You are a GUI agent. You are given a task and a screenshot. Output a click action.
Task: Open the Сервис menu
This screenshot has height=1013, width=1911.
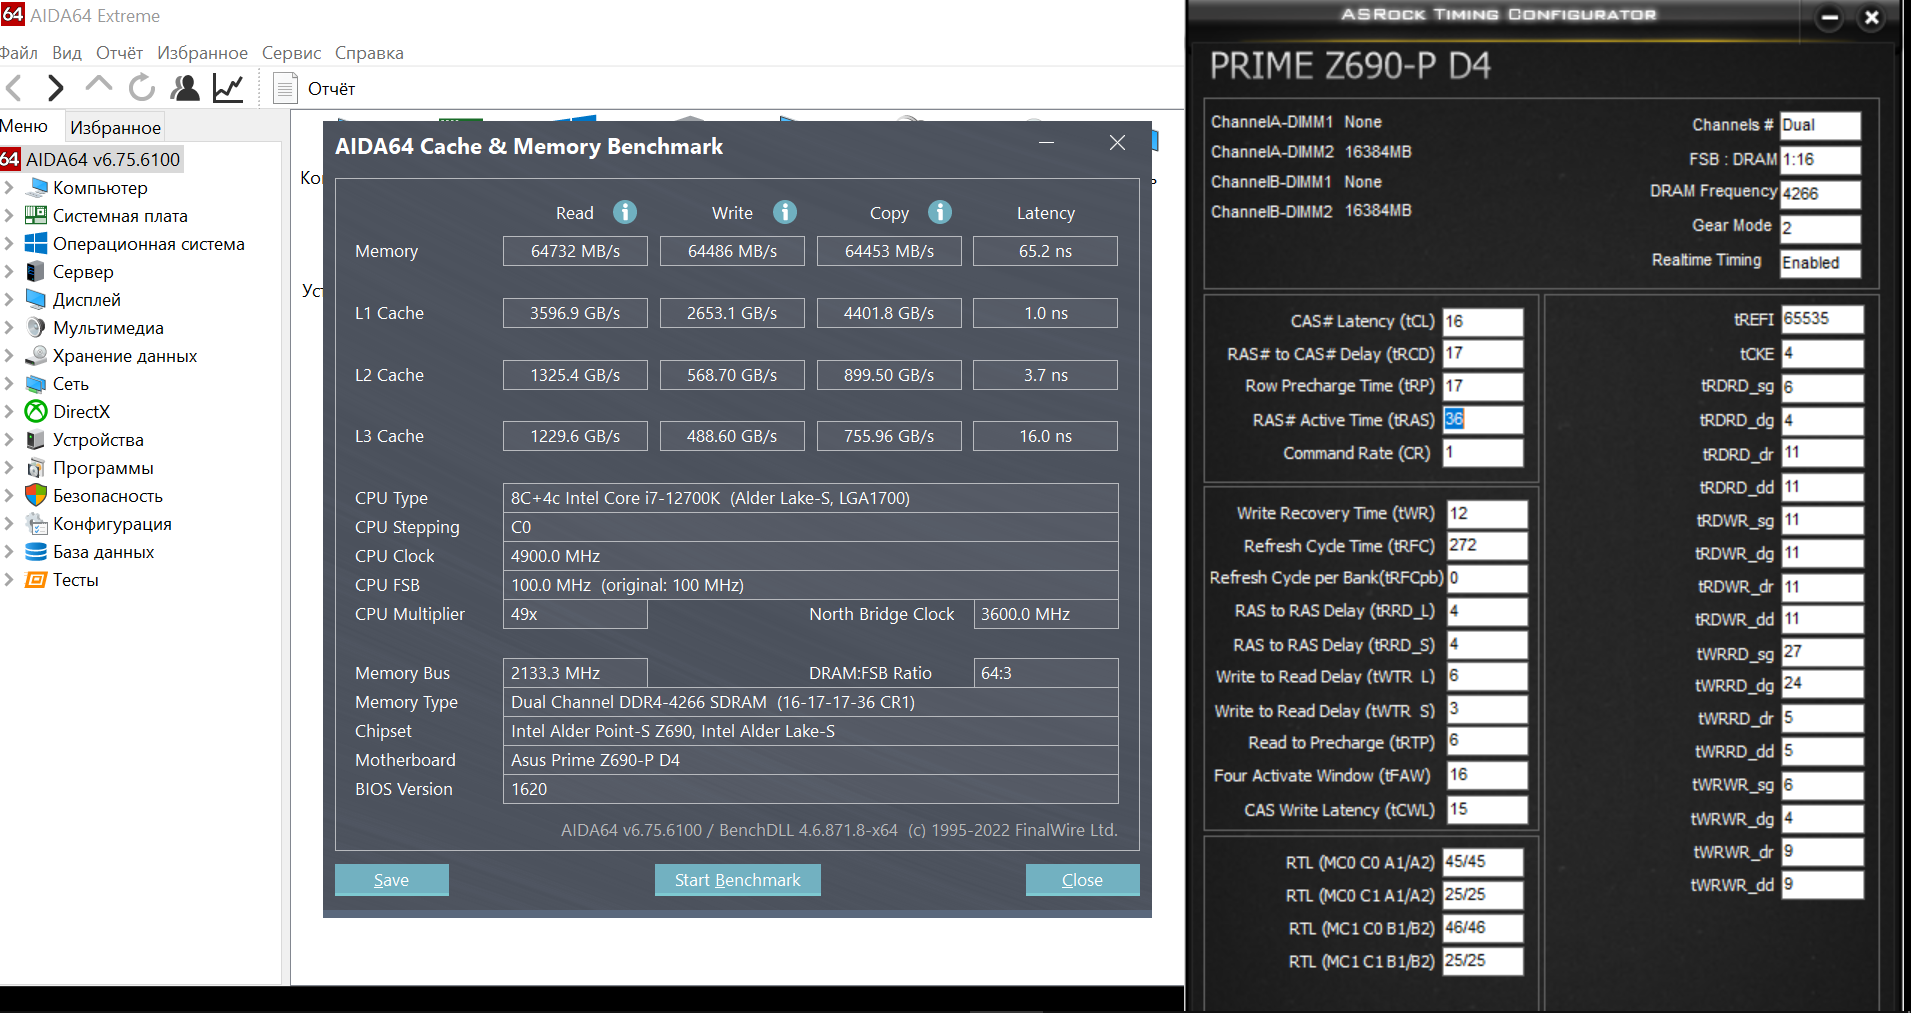pyautogui.click(x=291, y=53)
